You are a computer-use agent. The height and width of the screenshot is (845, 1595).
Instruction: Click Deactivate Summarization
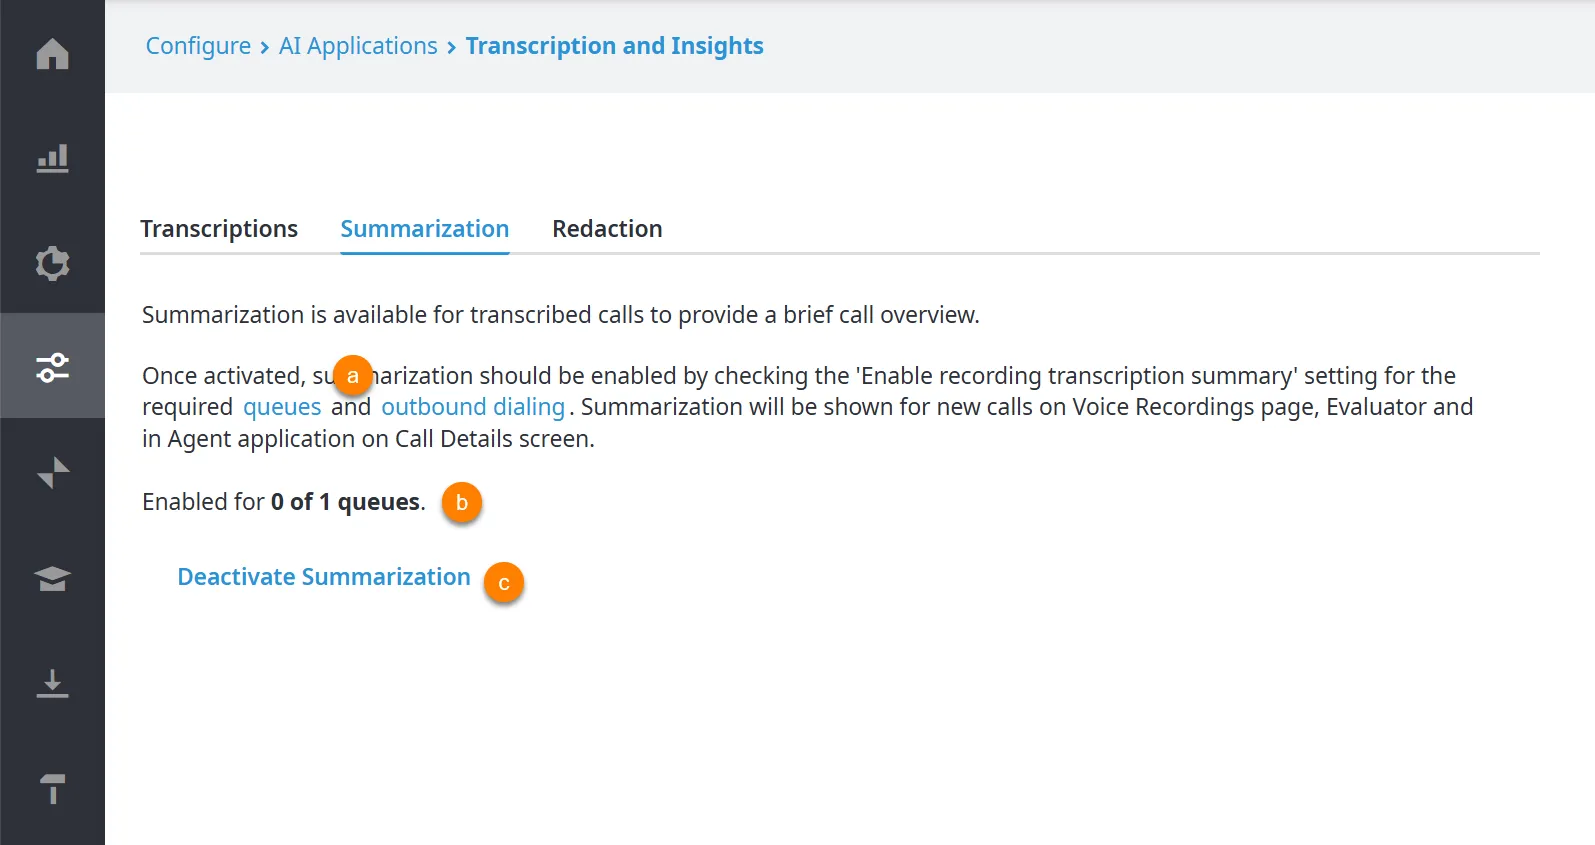pyautogui.click(x=324, y=577)
